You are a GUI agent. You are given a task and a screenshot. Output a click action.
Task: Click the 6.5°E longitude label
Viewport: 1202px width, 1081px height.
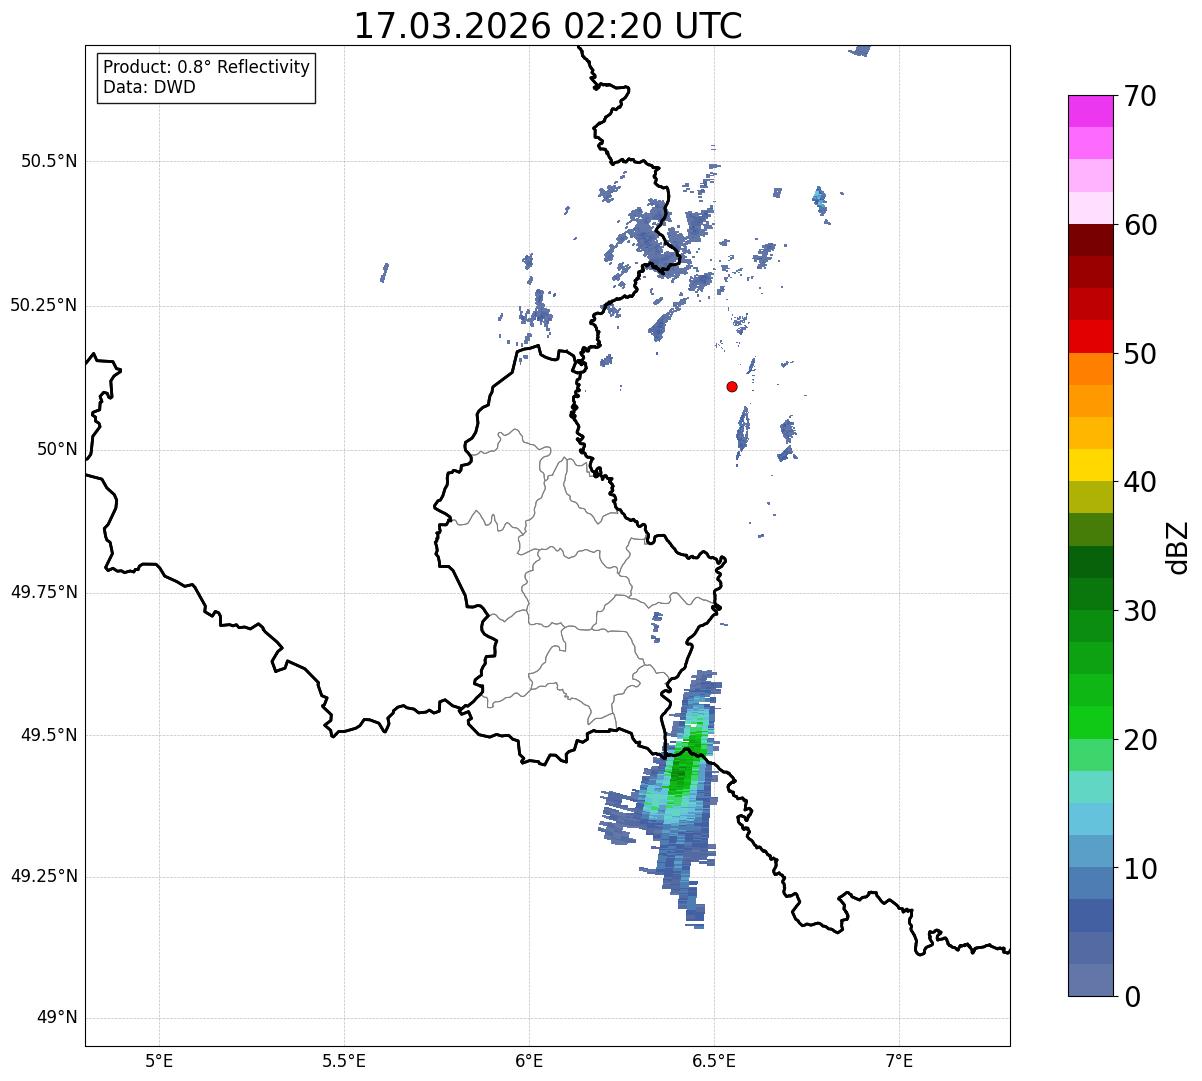[x=714, y=1060]
